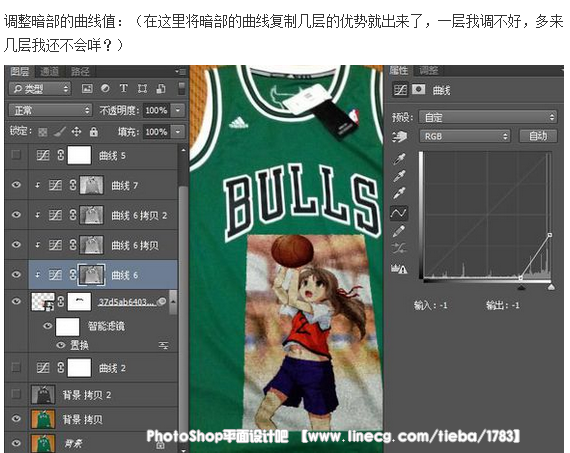The image size is (570, 453).
Task: Switch to the 路径 tab
Action: point(80,71)
